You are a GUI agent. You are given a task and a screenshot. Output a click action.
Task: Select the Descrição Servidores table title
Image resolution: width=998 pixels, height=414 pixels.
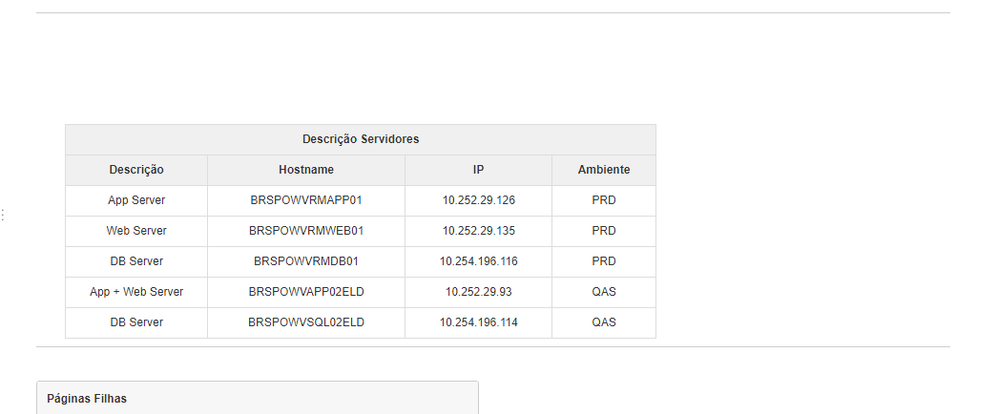[360, 139]
